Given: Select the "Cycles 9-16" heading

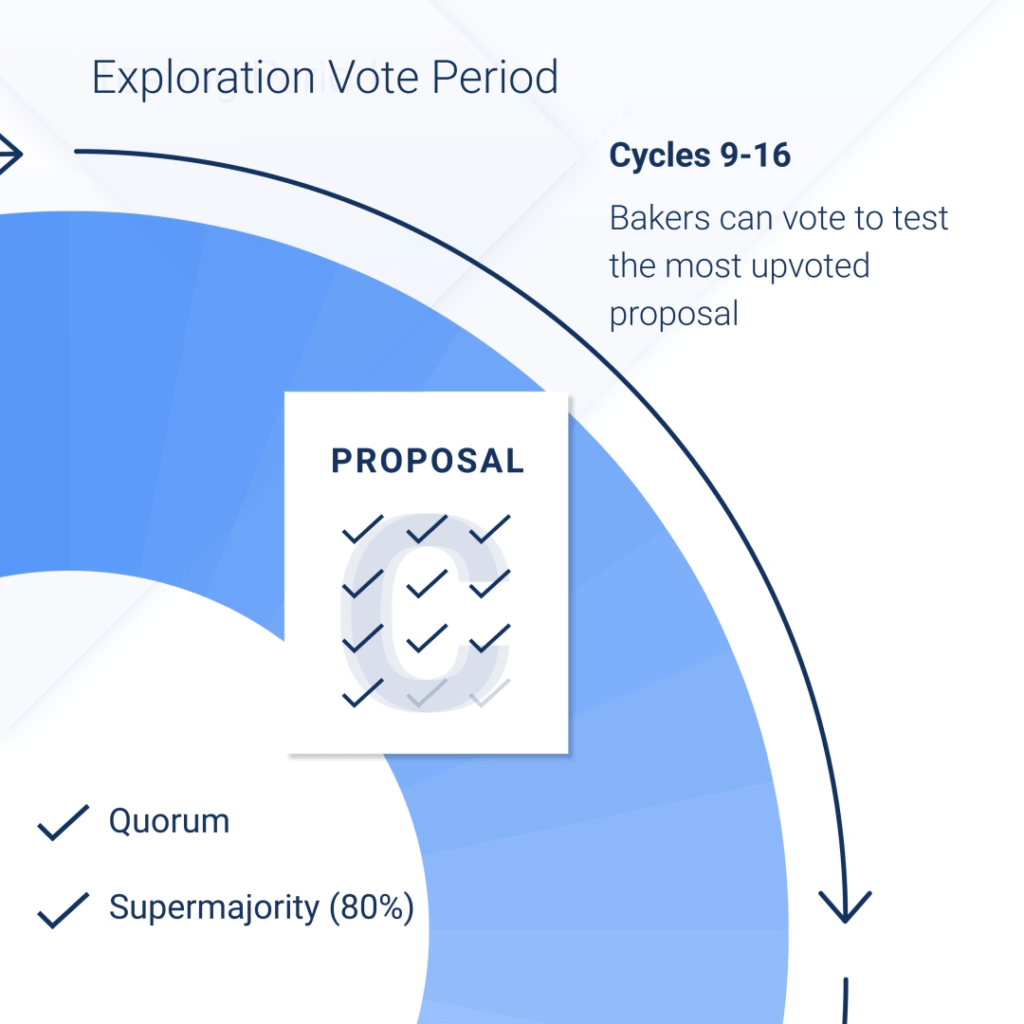Looking at the screenshot, I should 700,156.
